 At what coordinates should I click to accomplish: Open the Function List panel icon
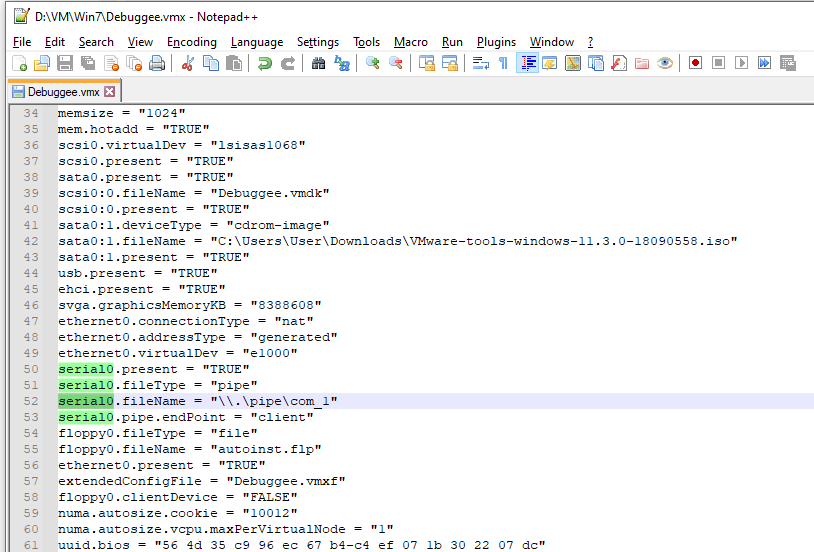coord(619,63)
